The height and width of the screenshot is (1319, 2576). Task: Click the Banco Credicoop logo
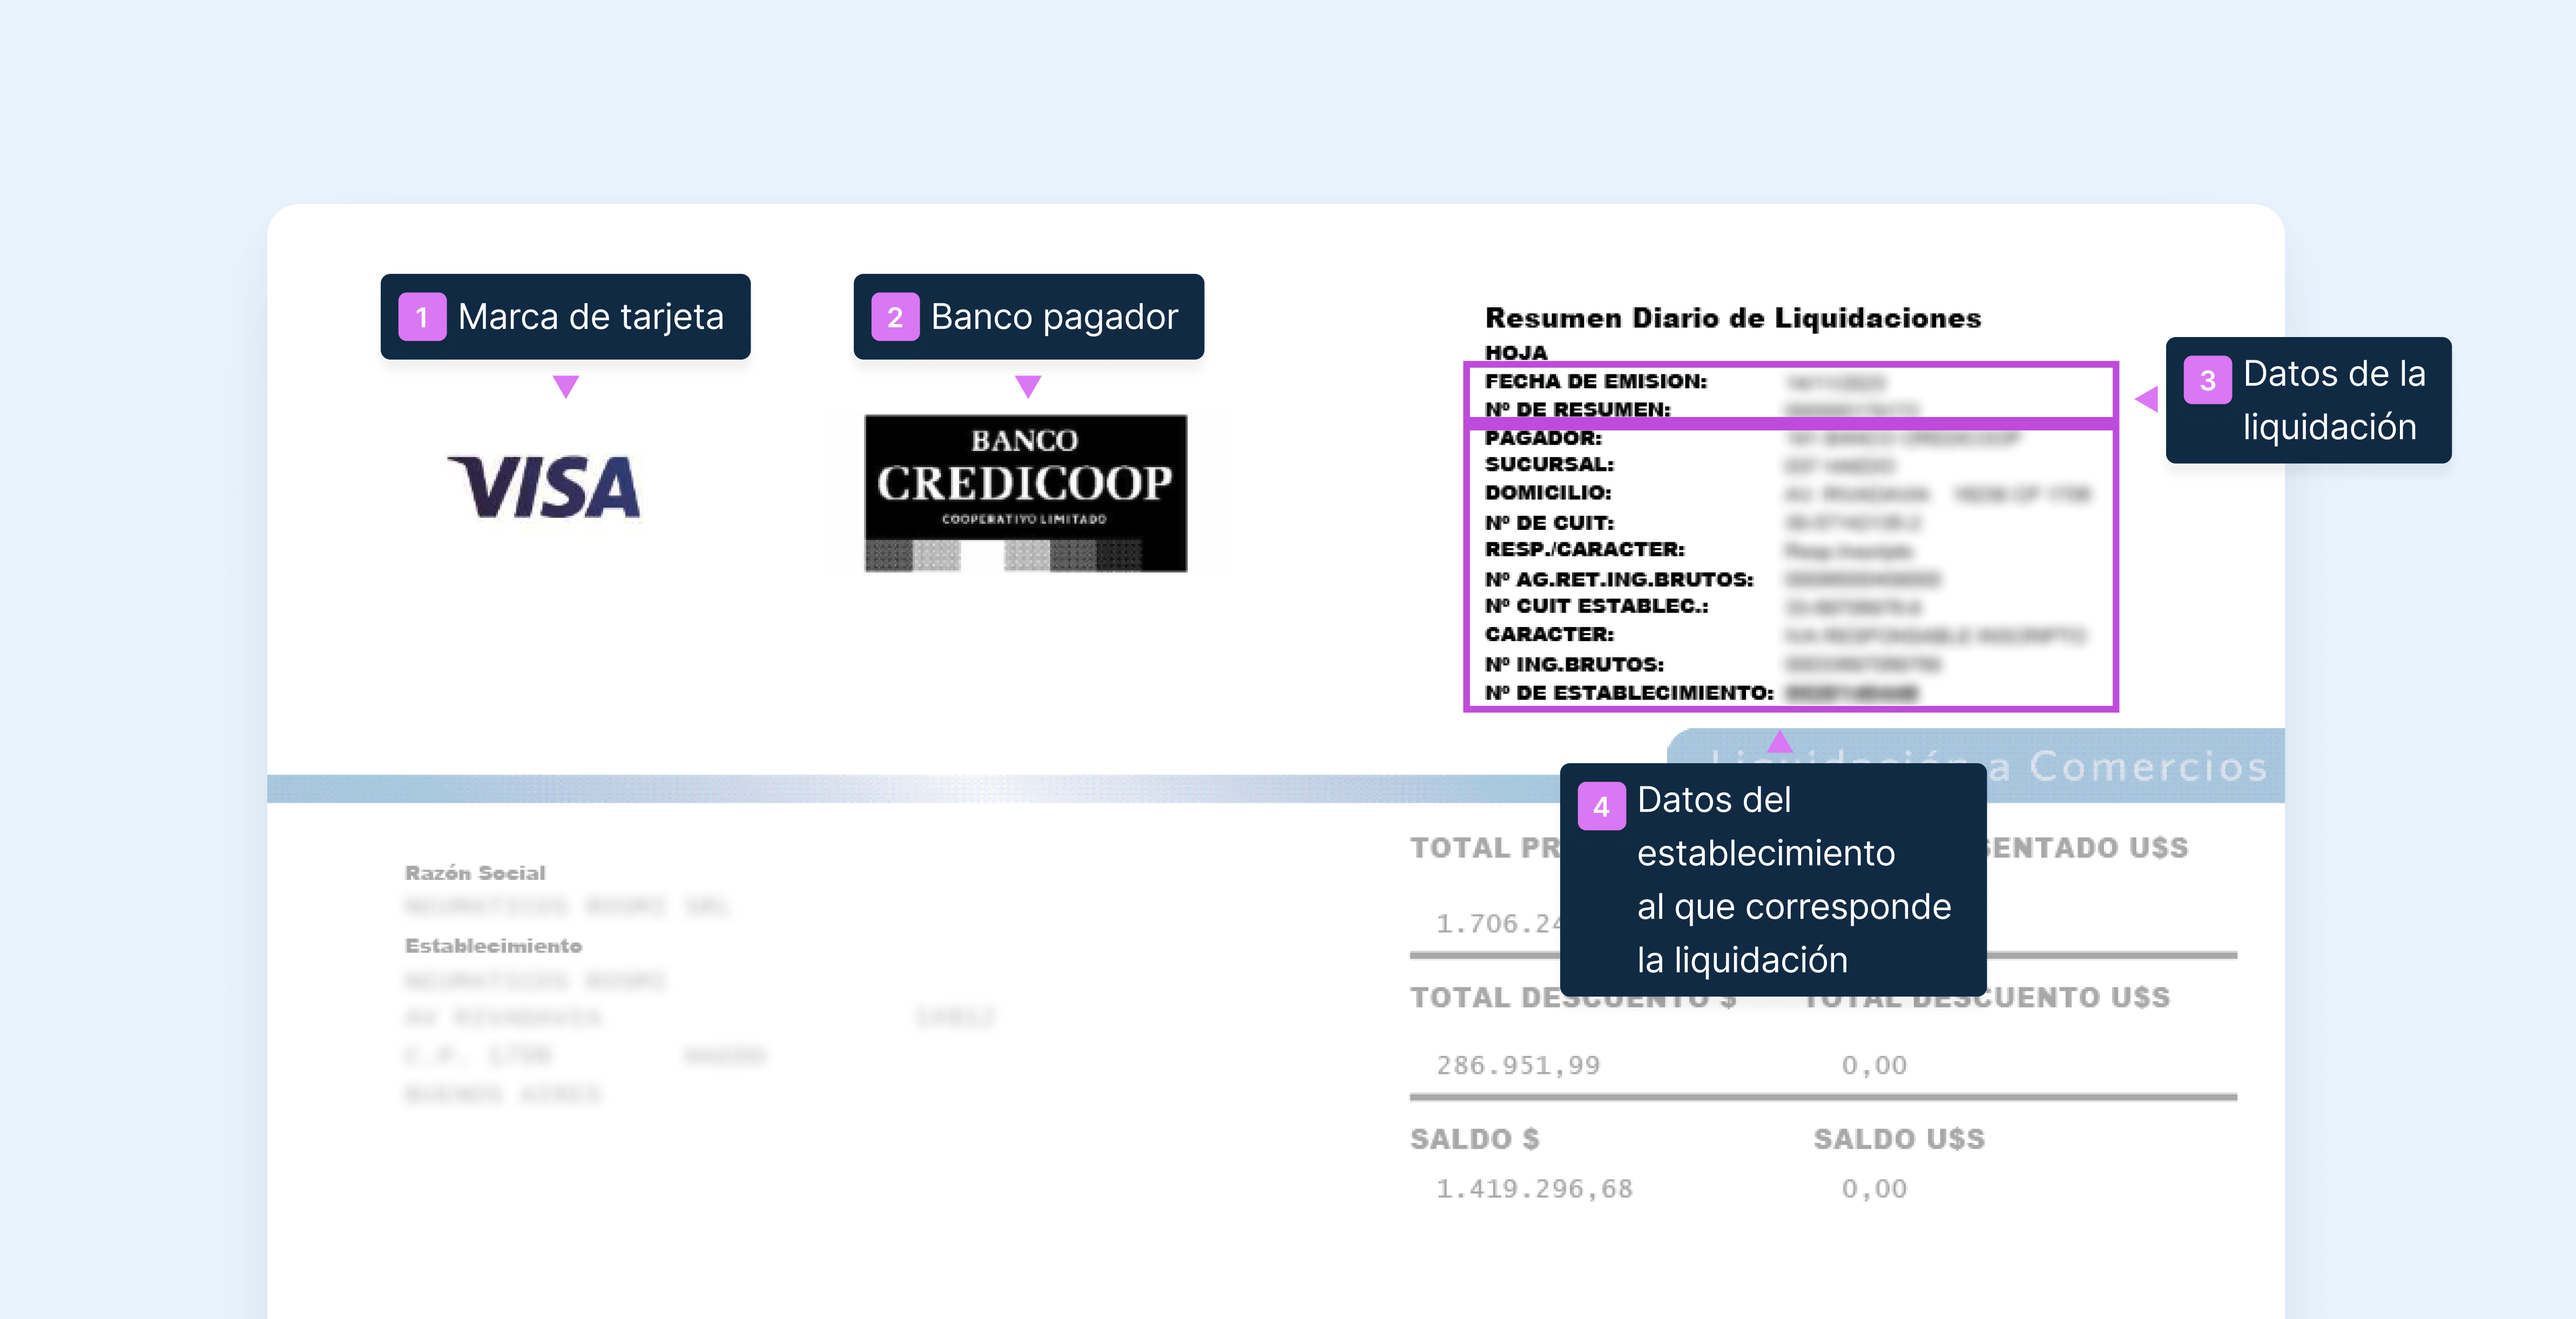(x=1026, y=493)
